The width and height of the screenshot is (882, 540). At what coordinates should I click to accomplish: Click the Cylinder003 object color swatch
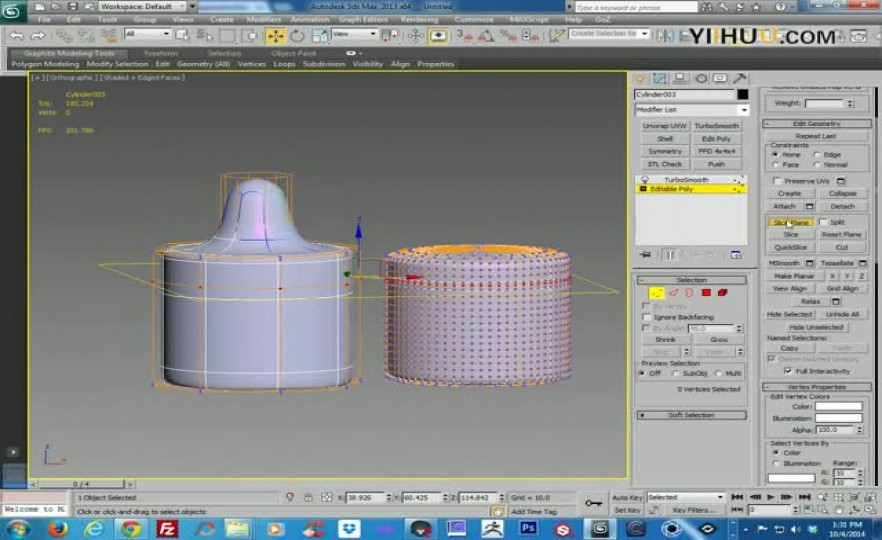pyautogui.click(x=743, y=94)
